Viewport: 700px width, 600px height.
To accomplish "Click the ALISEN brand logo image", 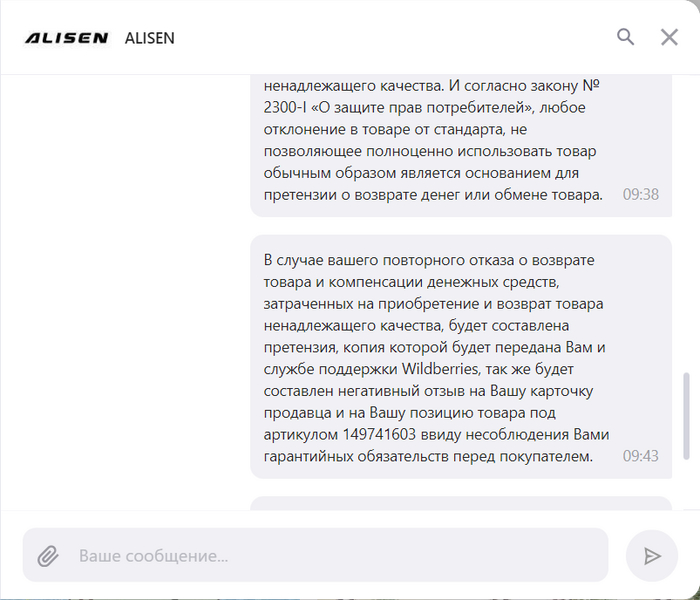I will tap(66, 38).
